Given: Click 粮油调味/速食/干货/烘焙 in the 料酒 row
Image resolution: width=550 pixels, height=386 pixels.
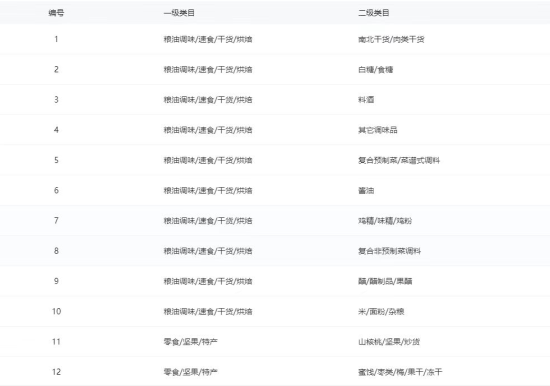Looking at the screenshot, I should click(x=208, y=100).
